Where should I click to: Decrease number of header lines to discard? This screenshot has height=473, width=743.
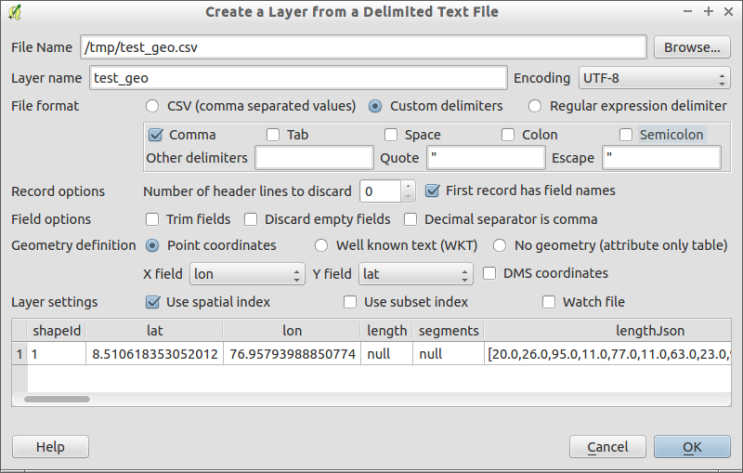tap(408, 197)
